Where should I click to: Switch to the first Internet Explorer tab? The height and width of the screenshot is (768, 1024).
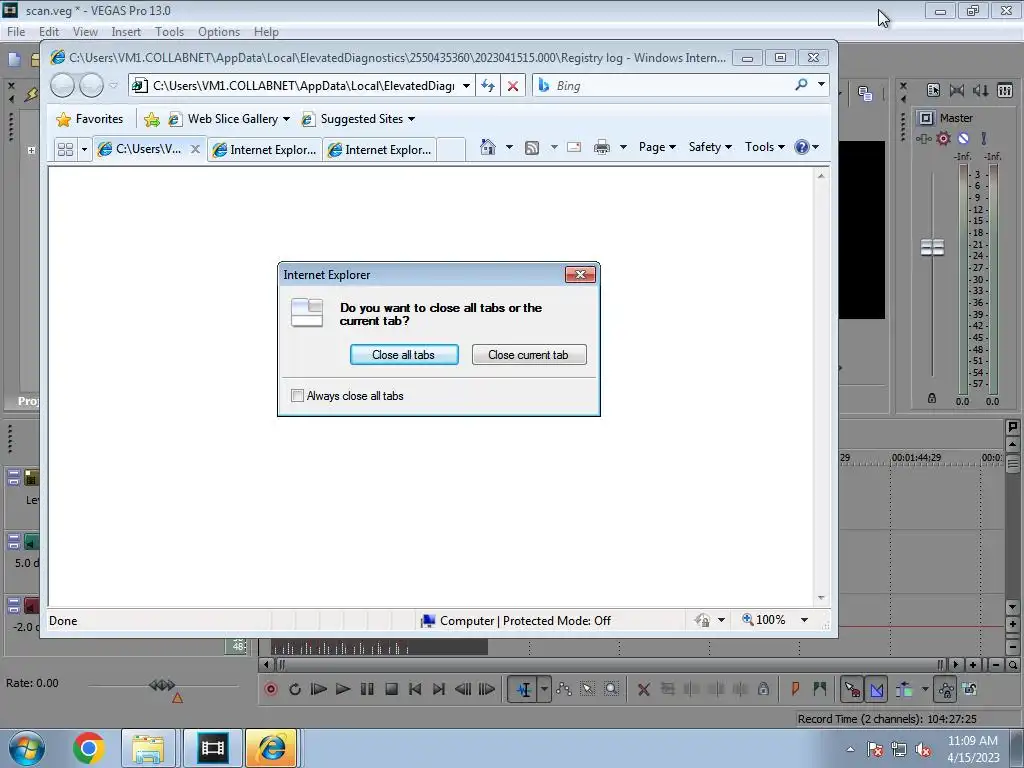265,150
